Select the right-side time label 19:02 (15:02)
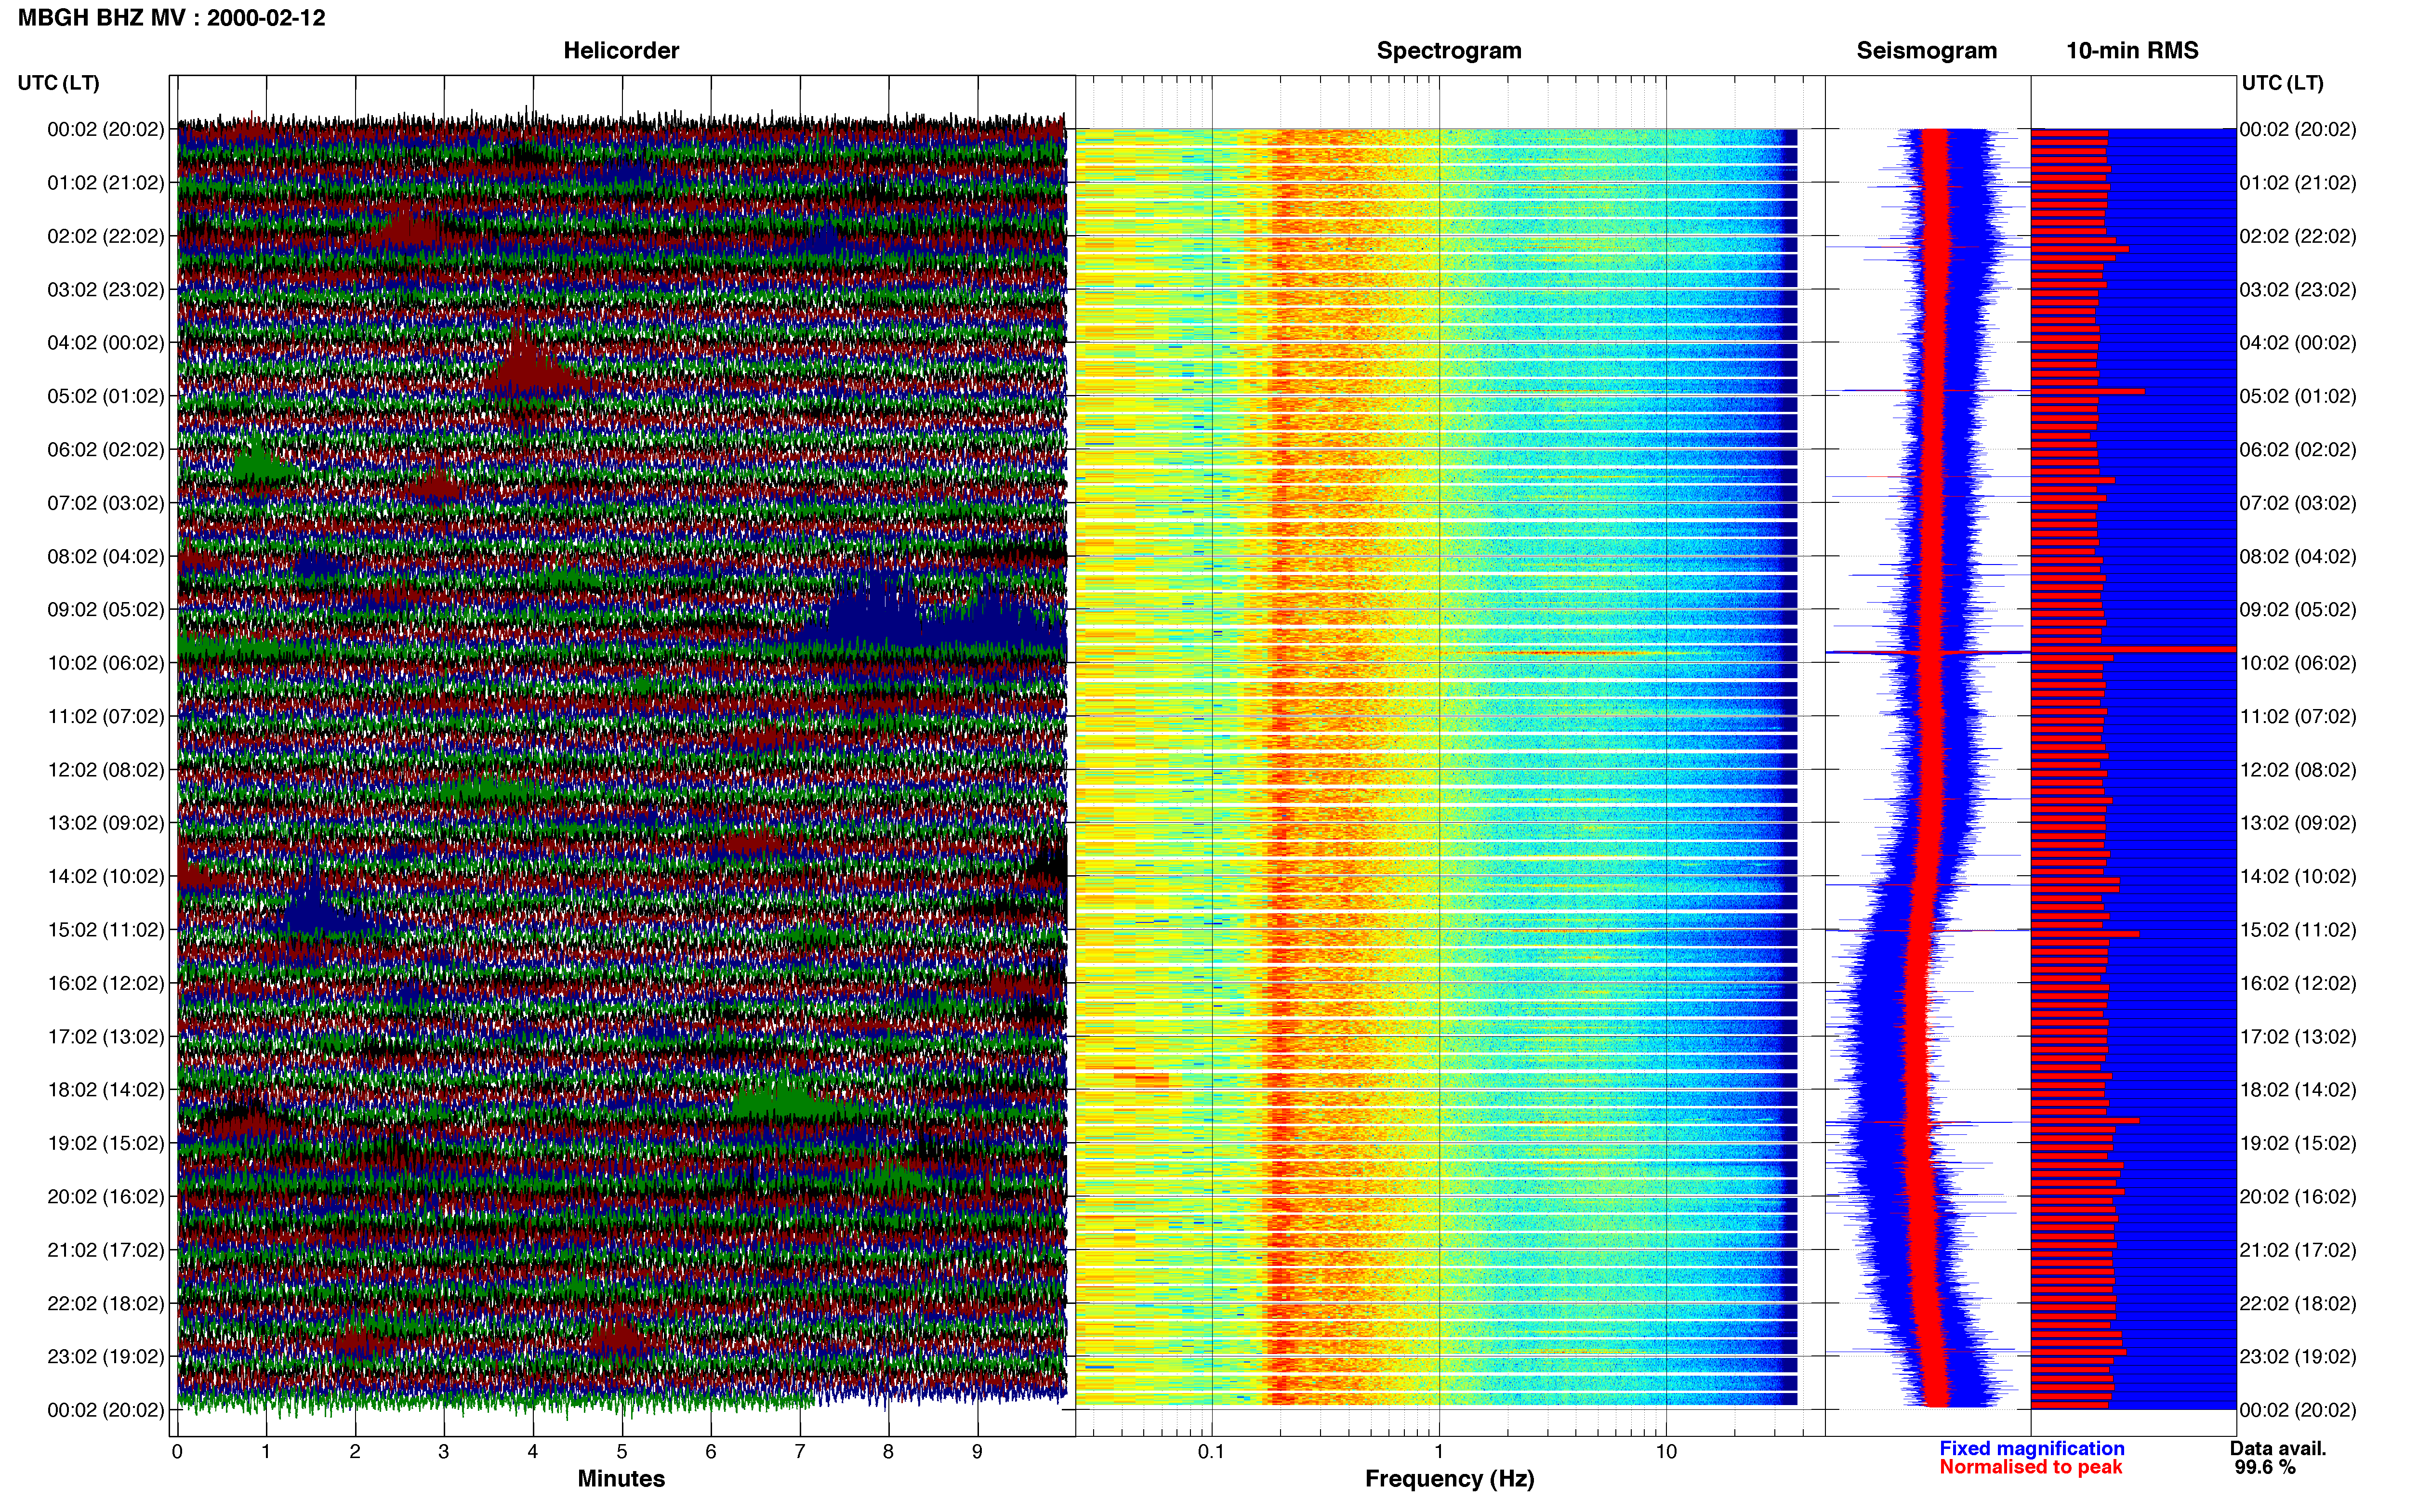Screen dimensions: 2418x1512 click(2298, 1143)
